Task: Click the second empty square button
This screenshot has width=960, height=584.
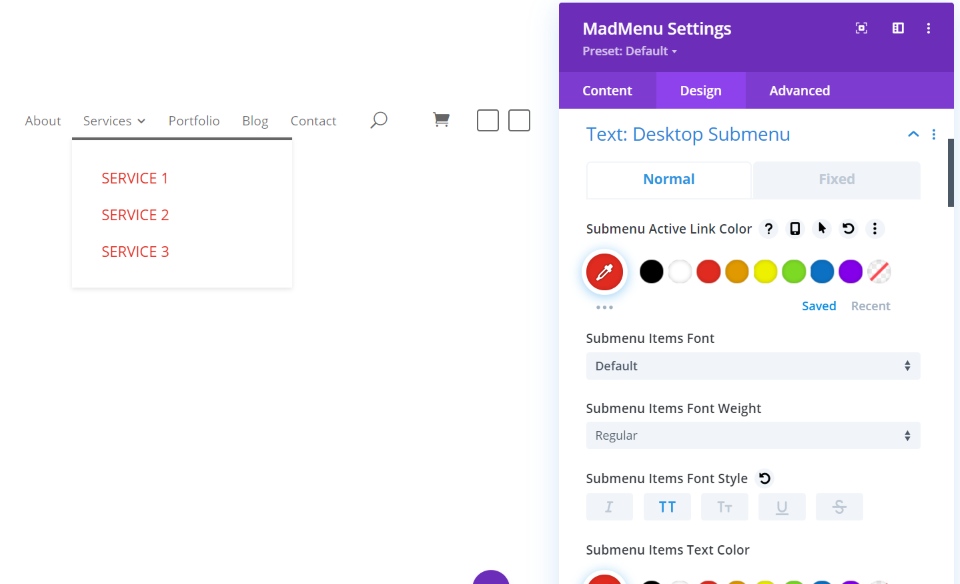Action: tap(519, 121)
